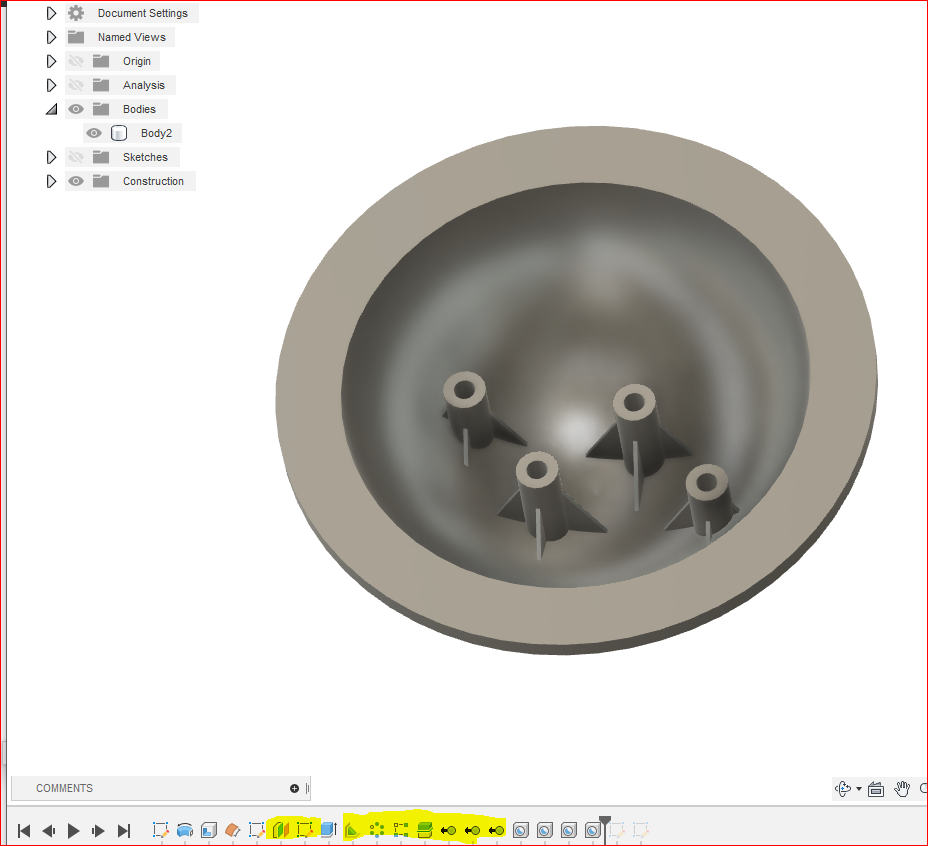Jump to the timeline end
Image resolution: width=928 pixels, height=846 pixels.
point(124,831)
